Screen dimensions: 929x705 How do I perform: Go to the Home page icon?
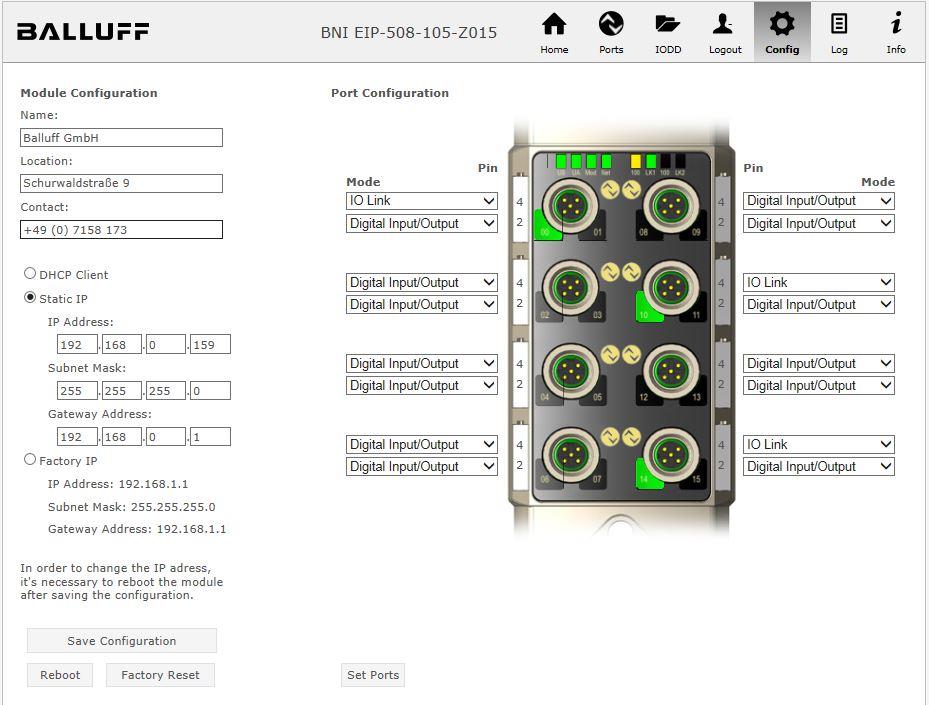point(554,24)
